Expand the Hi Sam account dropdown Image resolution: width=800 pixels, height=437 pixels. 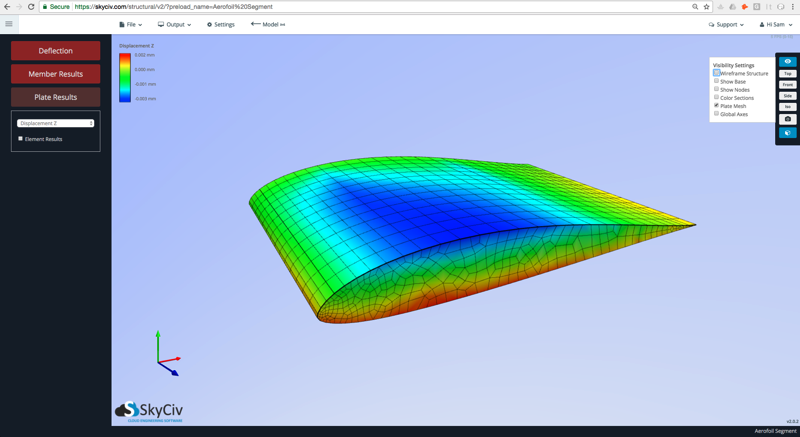tap(776, 24)
